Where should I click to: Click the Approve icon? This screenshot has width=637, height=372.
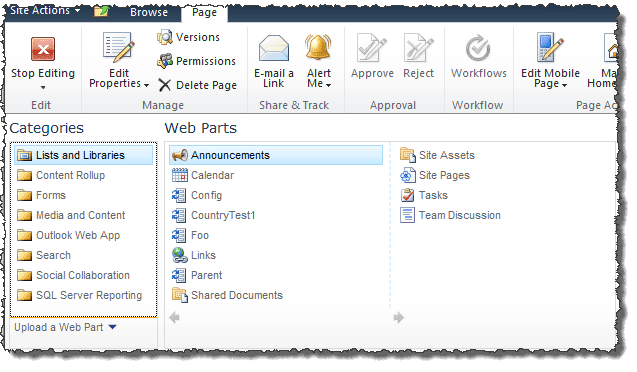tap(372, 48)
